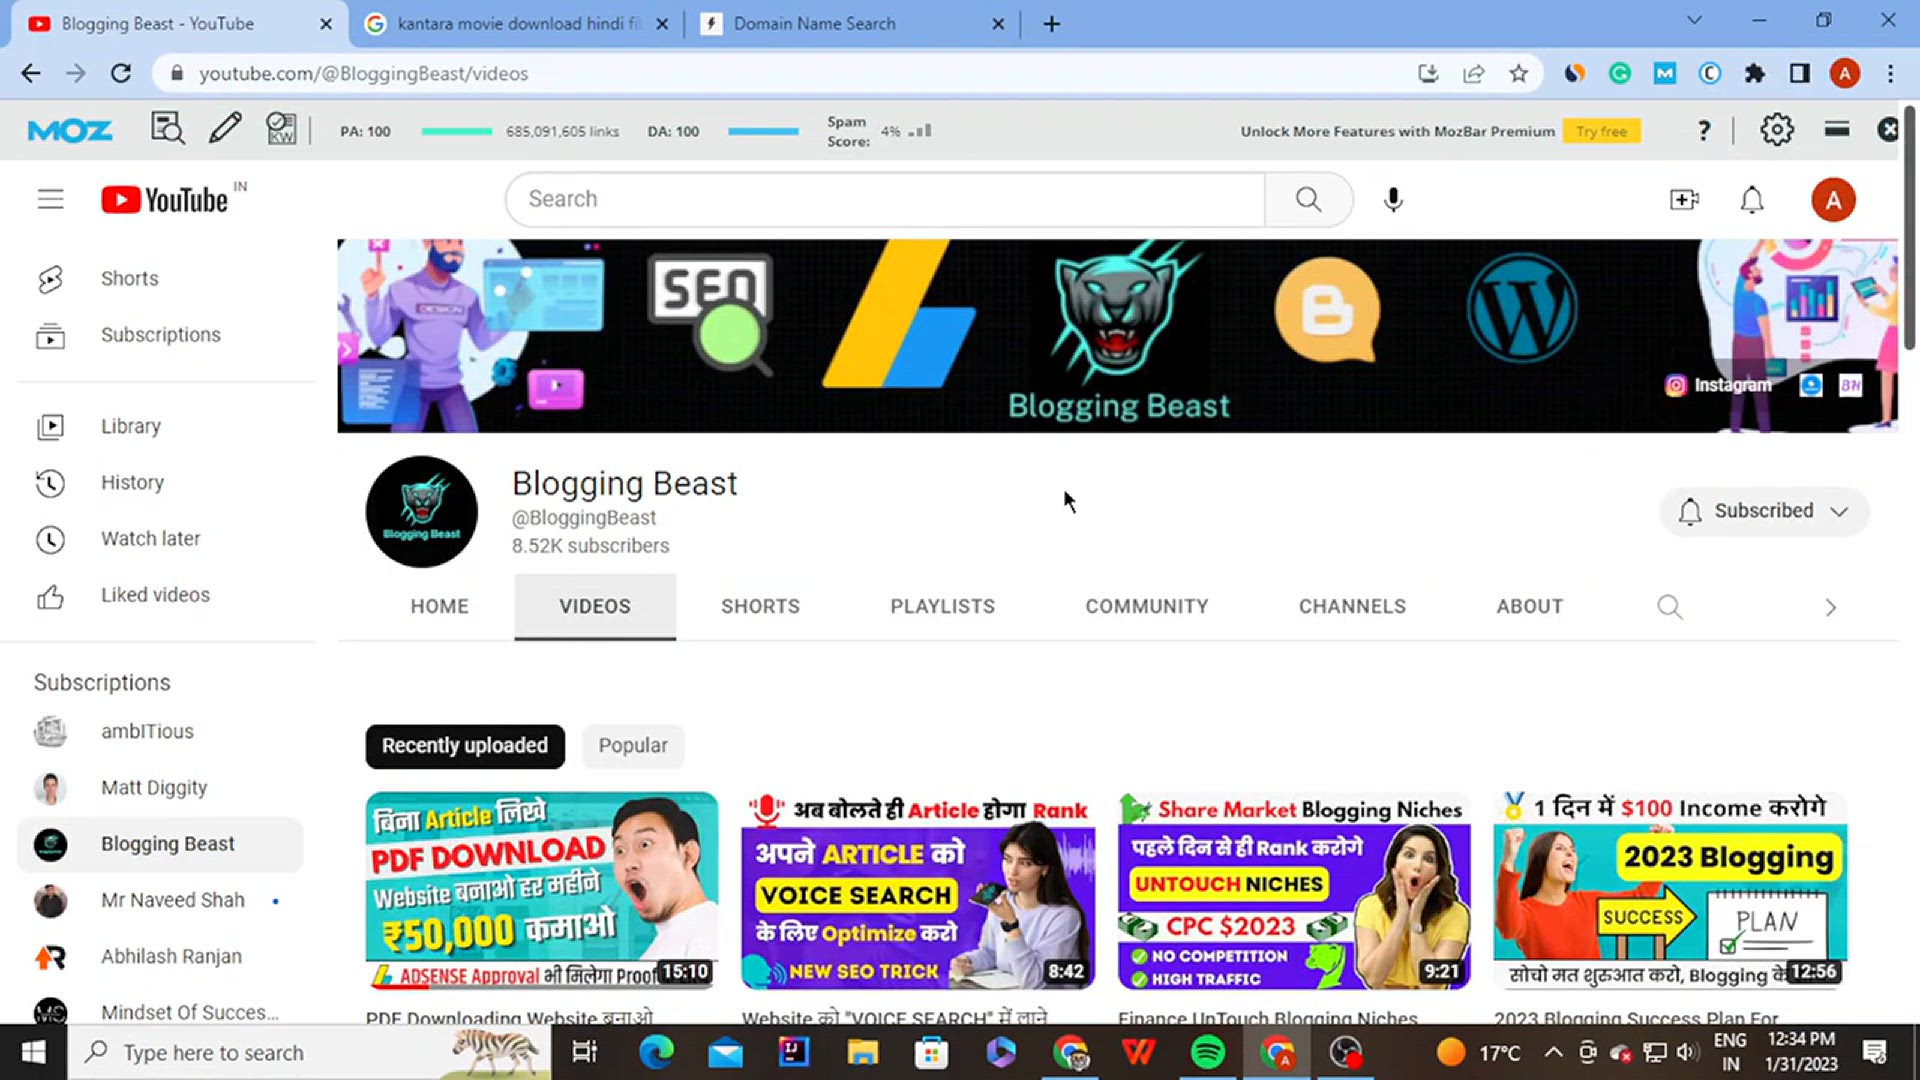Play the Voice Search SEO trick video

point(918,891)
